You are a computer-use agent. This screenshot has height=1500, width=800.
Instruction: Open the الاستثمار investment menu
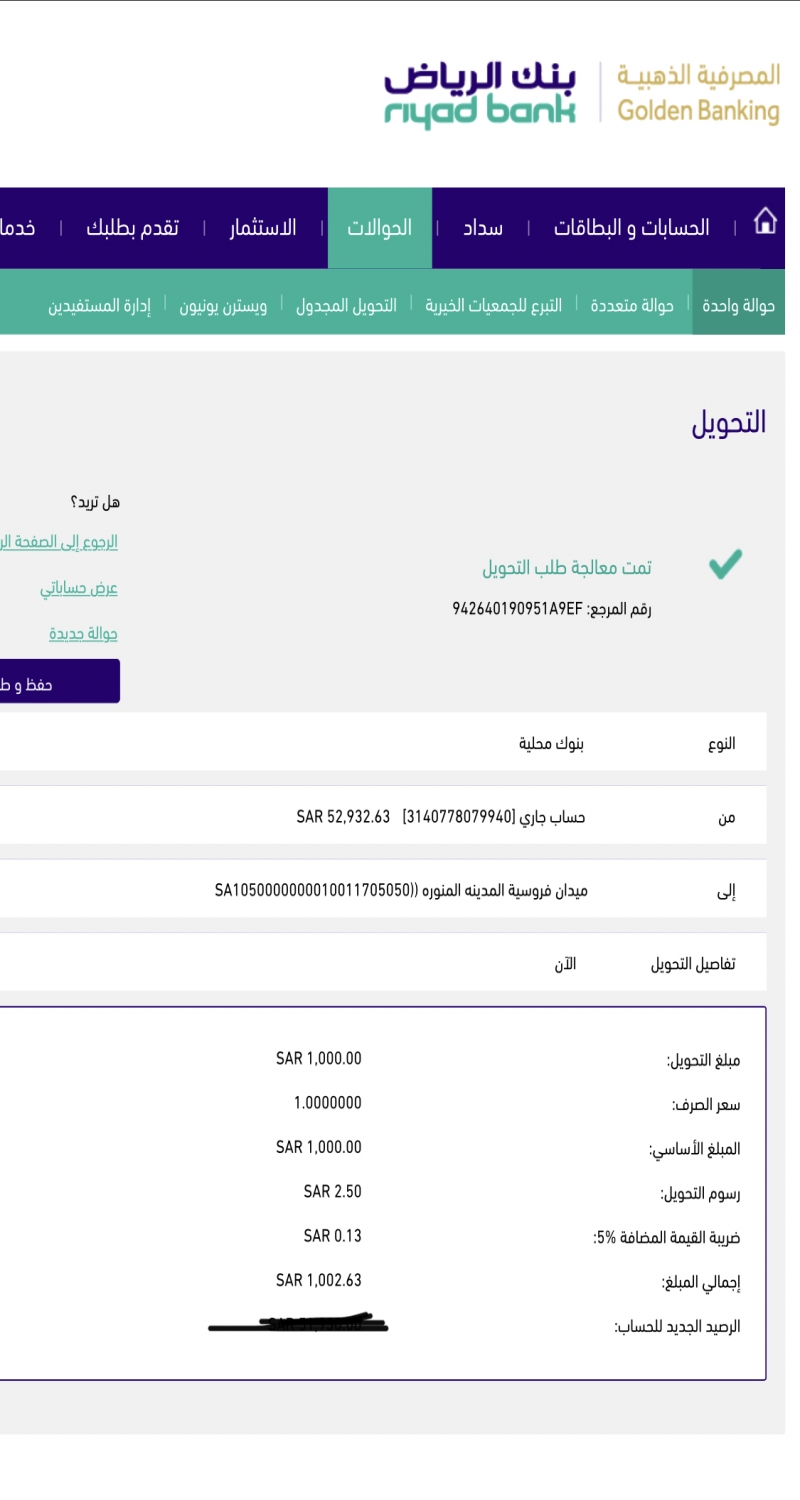tap(263, 228)
